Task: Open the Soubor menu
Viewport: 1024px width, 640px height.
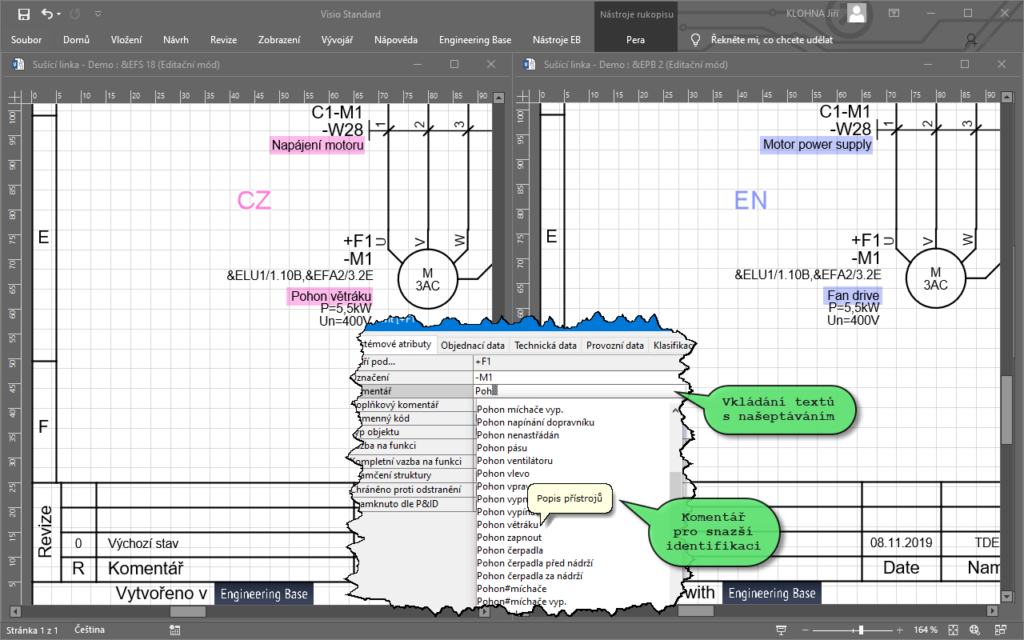Action: [26, 40]
